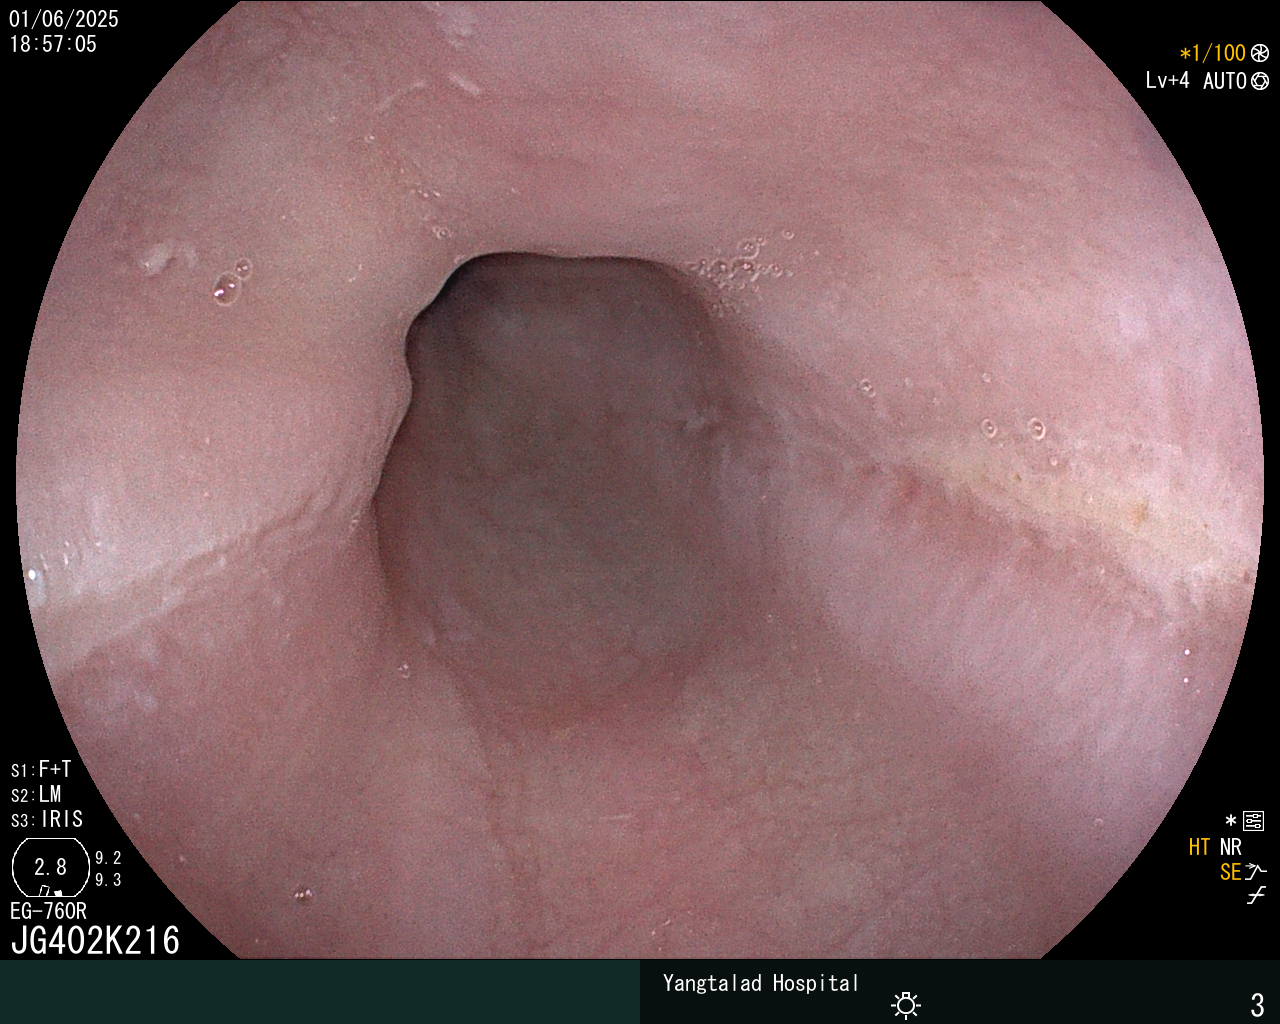The width and height of the screenshot is (1280, 1024).
Task: Click the S3: IRIS switch assignment
Action: 47,820
